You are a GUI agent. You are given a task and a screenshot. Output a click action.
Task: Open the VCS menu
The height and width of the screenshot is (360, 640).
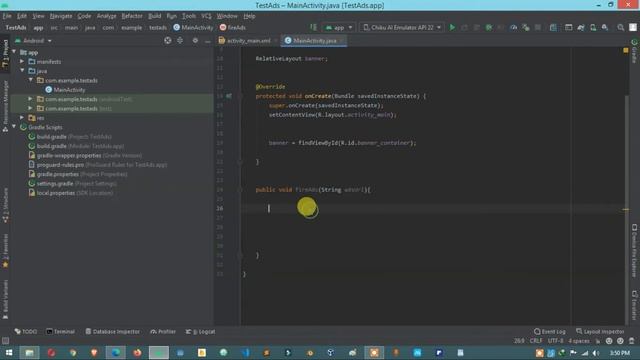click(x=206, y=16)
